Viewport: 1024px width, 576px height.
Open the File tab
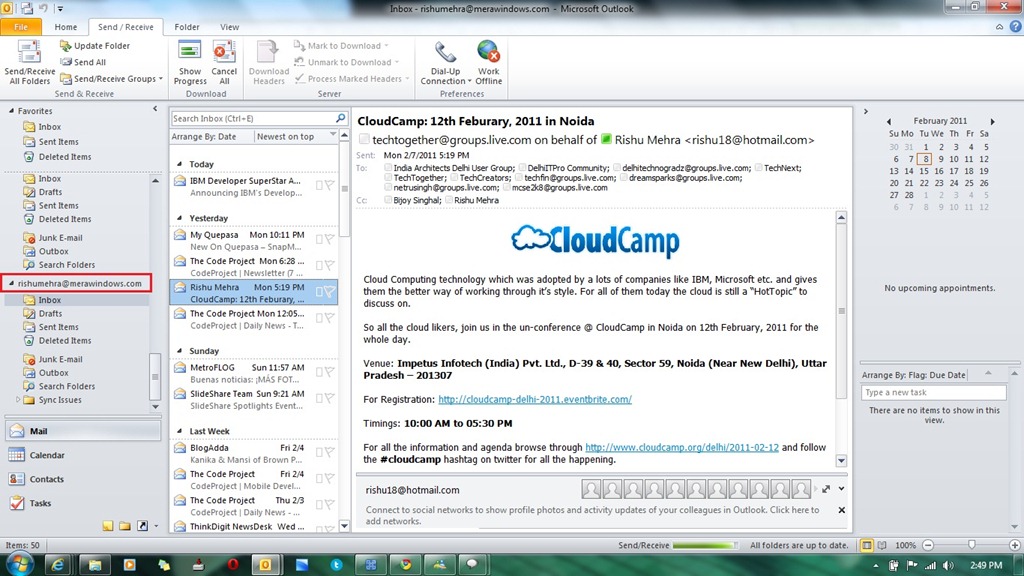point(21,27)
